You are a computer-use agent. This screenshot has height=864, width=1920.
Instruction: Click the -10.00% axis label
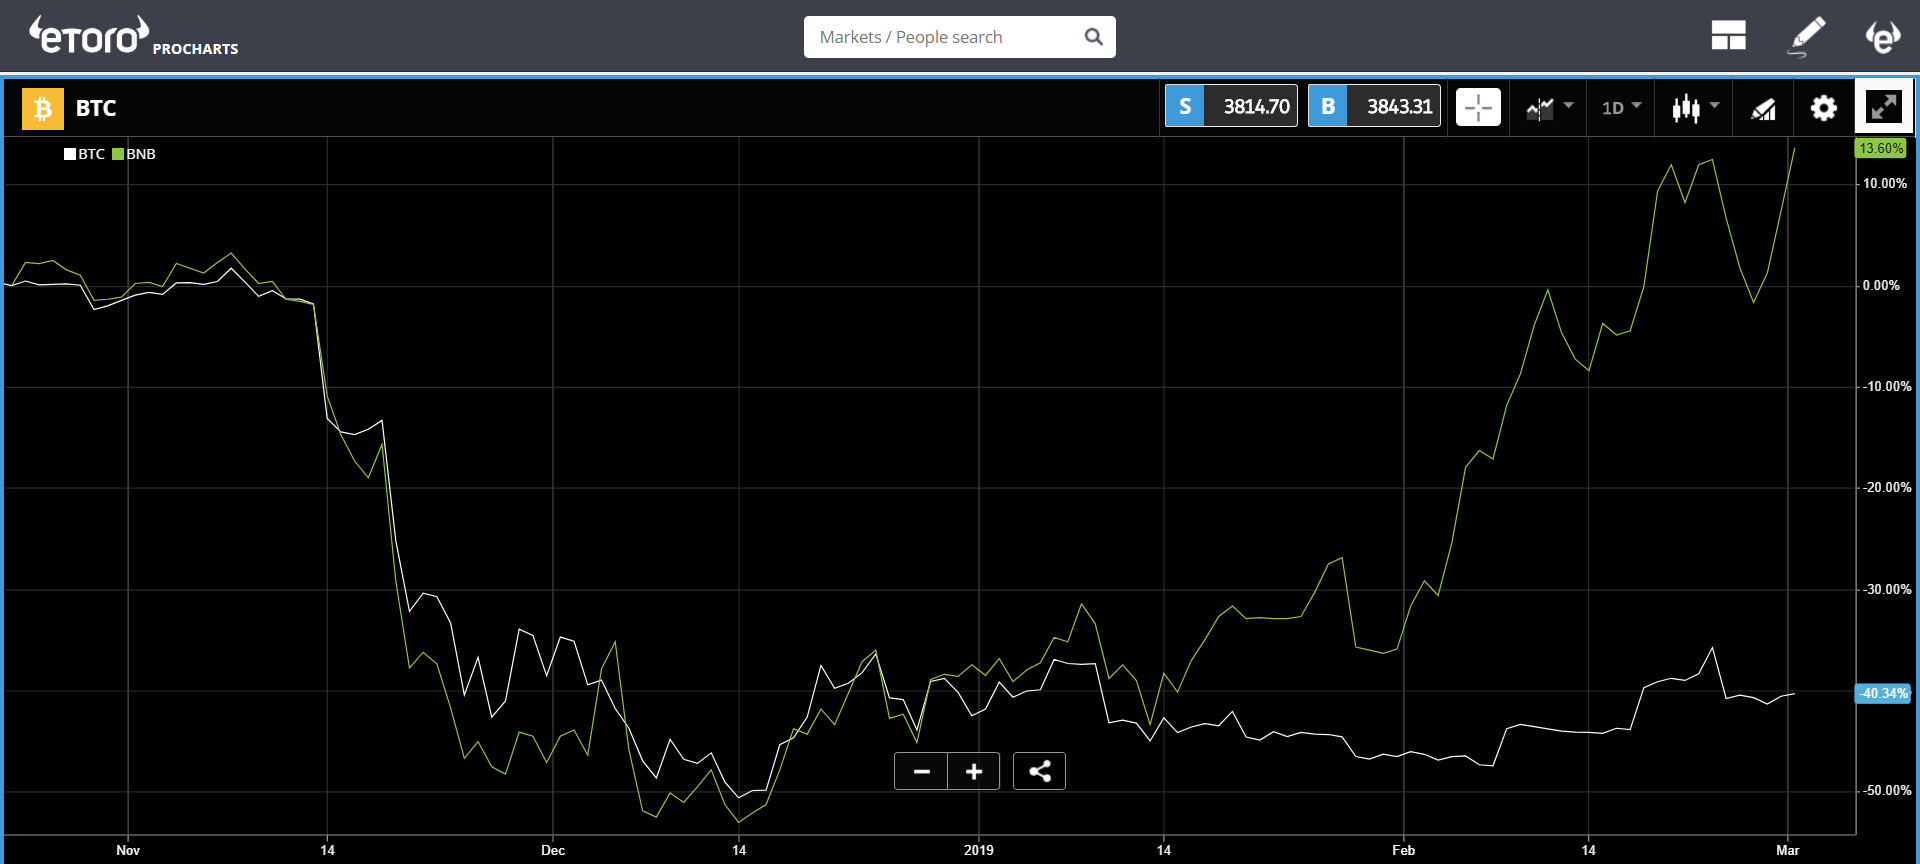pyautogui.click(x=1885, y=387)
